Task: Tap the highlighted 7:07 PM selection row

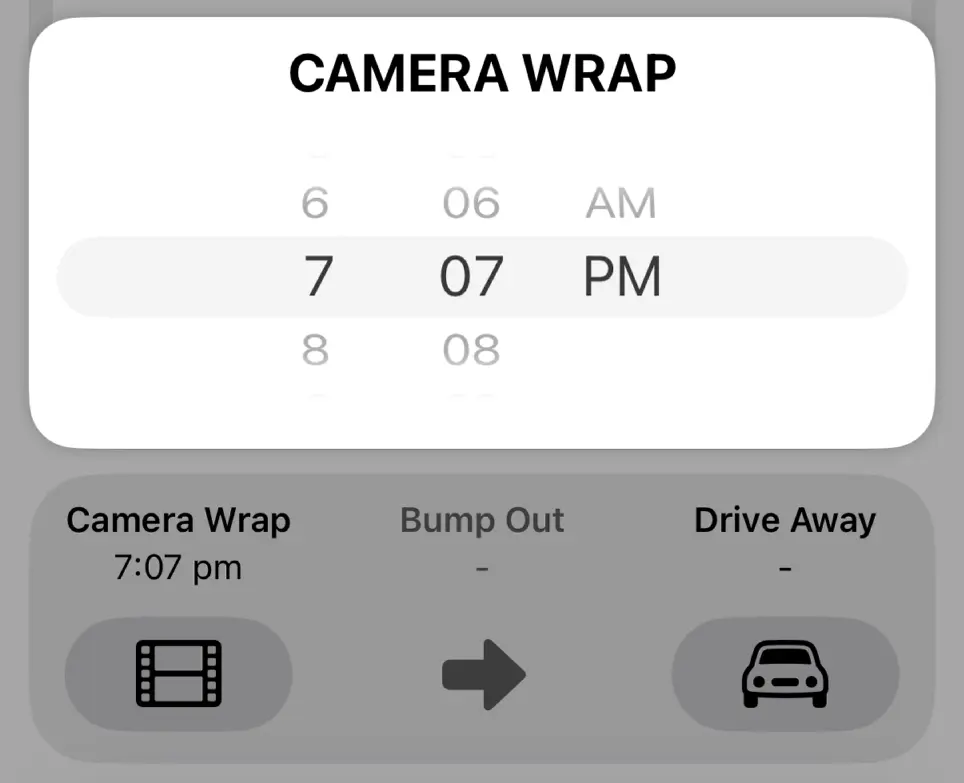Action: (x=482, y=276)
